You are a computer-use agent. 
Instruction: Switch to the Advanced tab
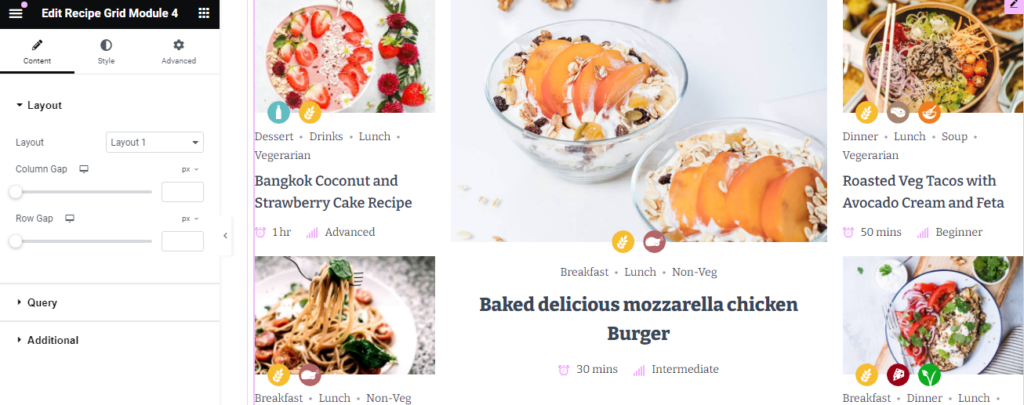click(178, 52)
